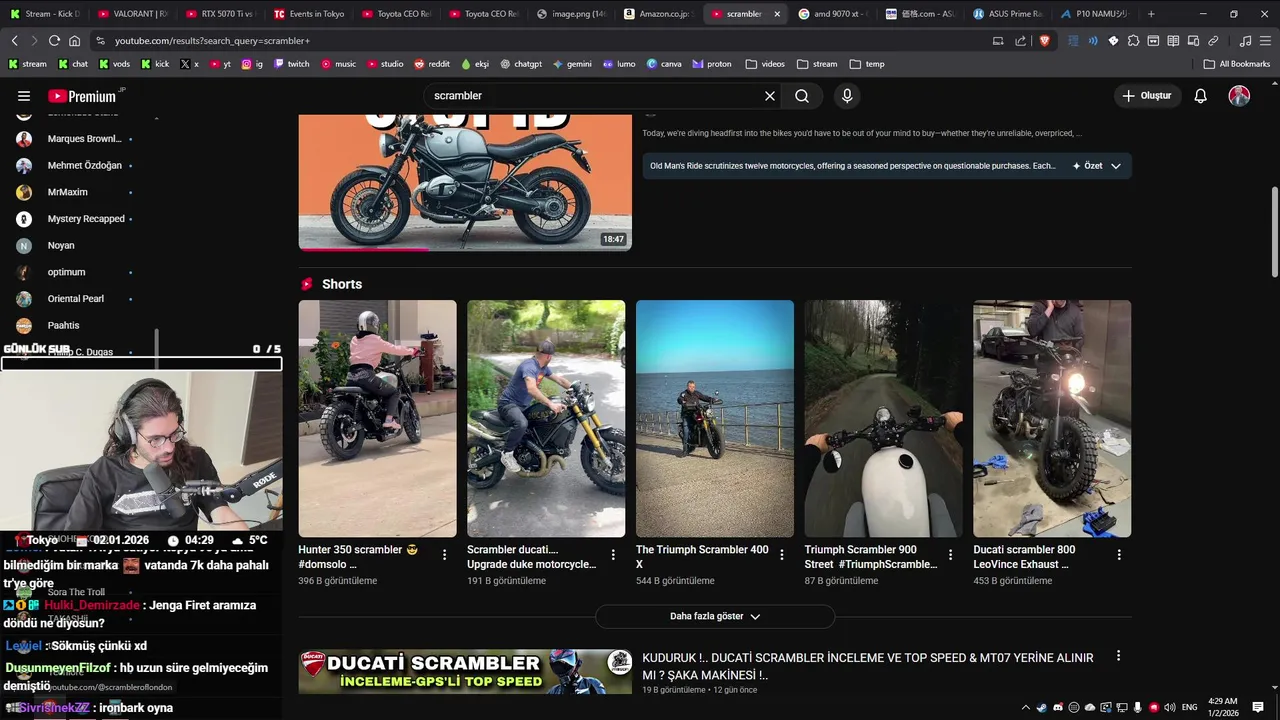Viewport: 1280px width, 720px height.
Task: Switch to the VALORANT browser tab
Action: point(133,14)
